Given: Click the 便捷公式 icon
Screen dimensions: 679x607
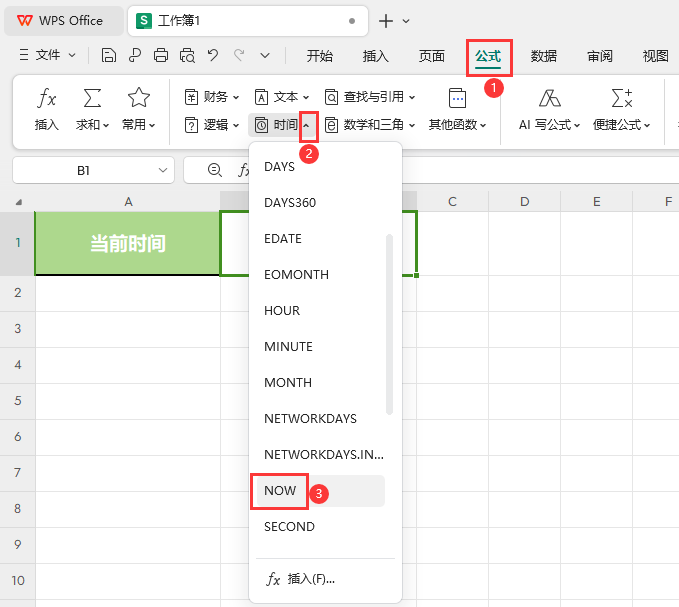Looking at the screenshot, I should (x=622, y=98).
